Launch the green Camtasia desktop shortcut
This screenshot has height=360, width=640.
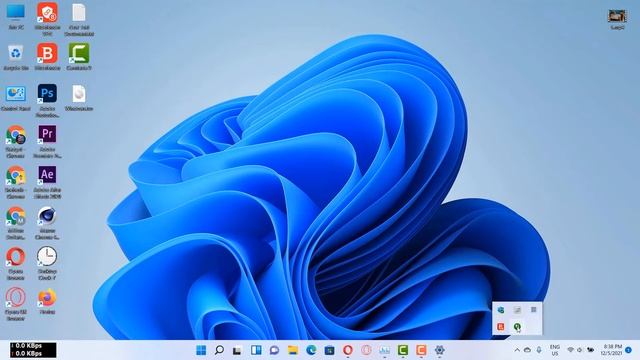point(79,56)
